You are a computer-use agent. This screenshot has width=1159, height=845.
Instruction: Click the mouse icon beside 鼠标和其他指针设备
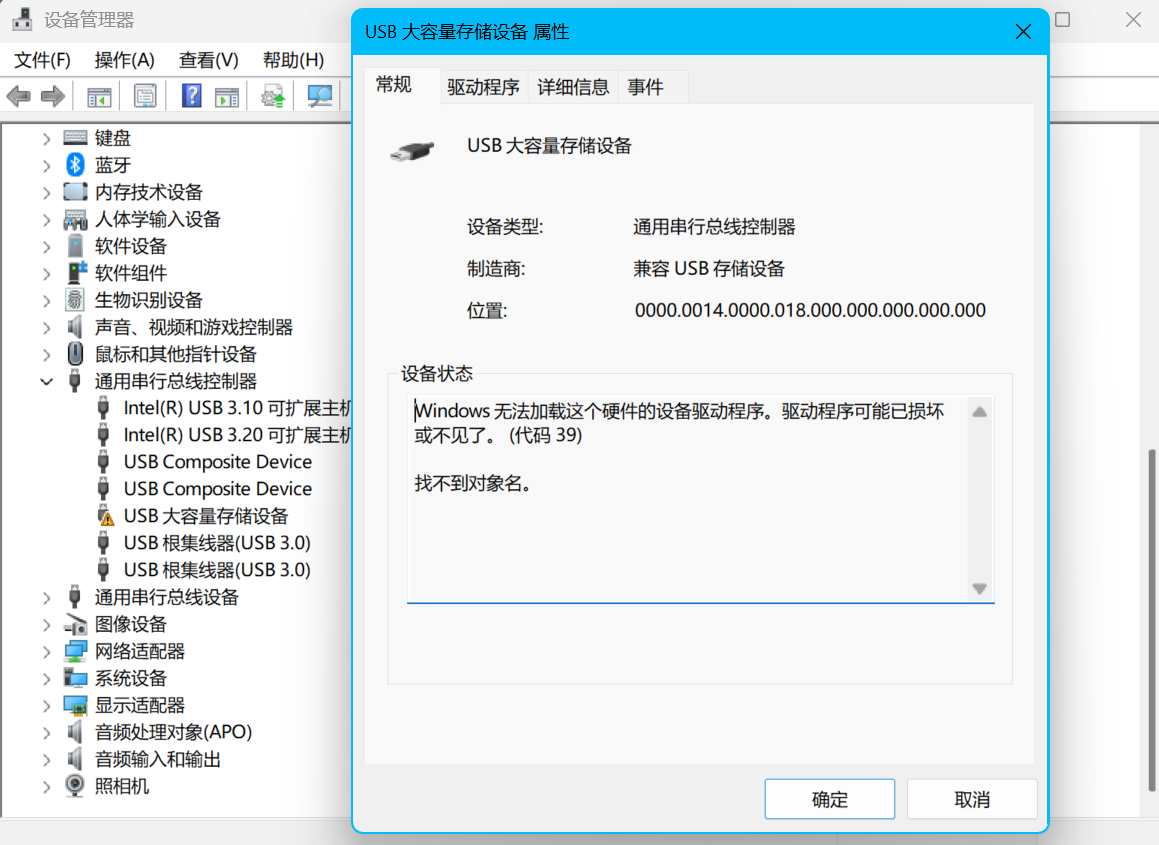pyautogui.click(x=75, y=353)
